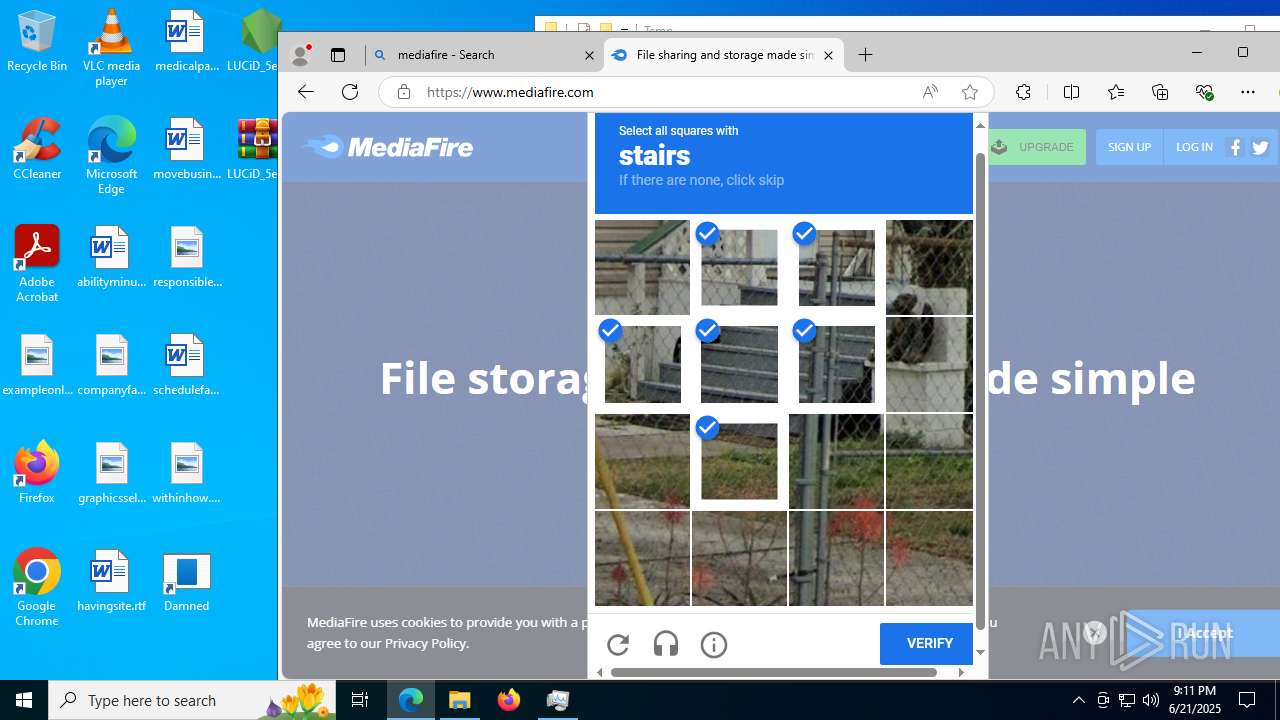Click the UPGRADE button

(1036, 147)
